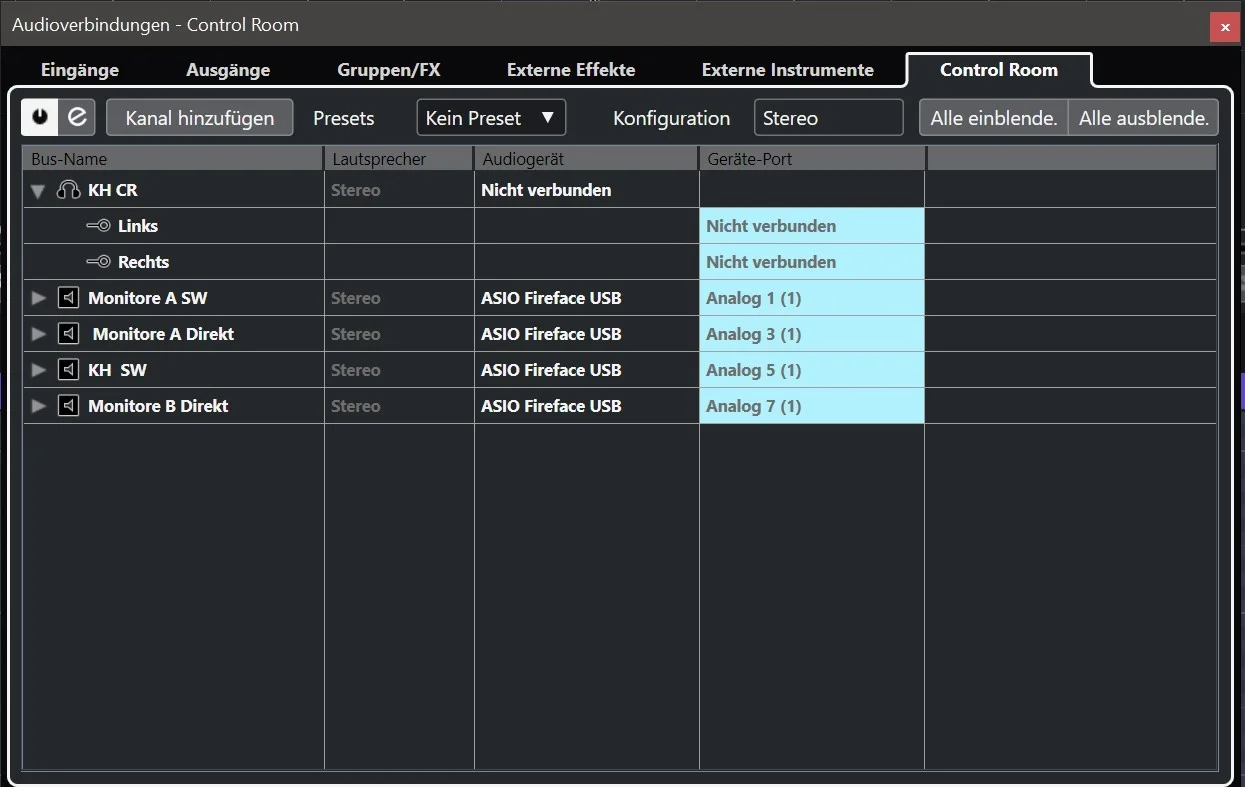Click KH CR audio device 'Nicht verbunden'
The width and height of the screenshot is (1245, 787).
point(546,190)
